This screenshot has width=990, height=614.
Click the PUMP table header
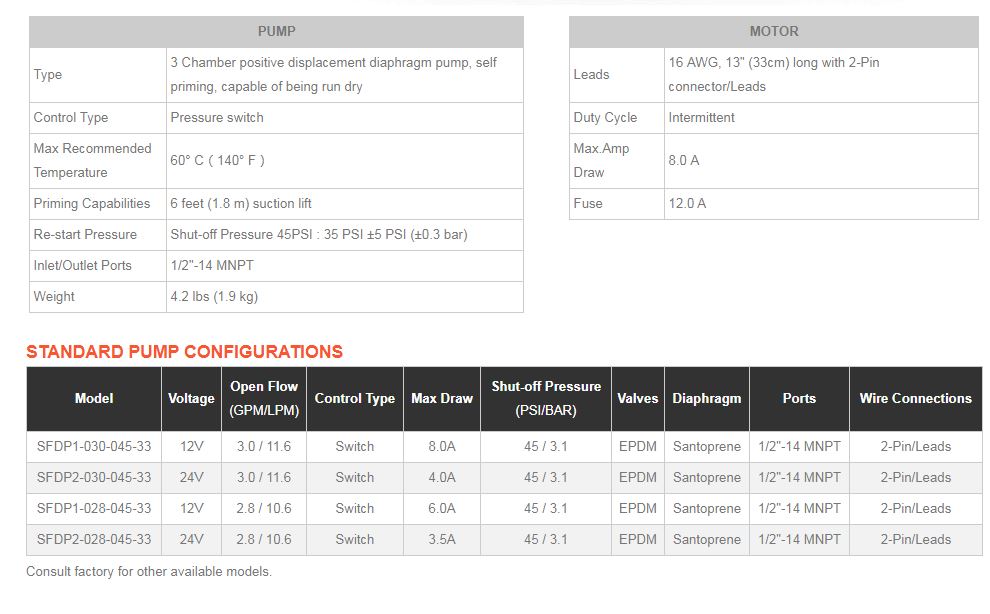[276, 32]
